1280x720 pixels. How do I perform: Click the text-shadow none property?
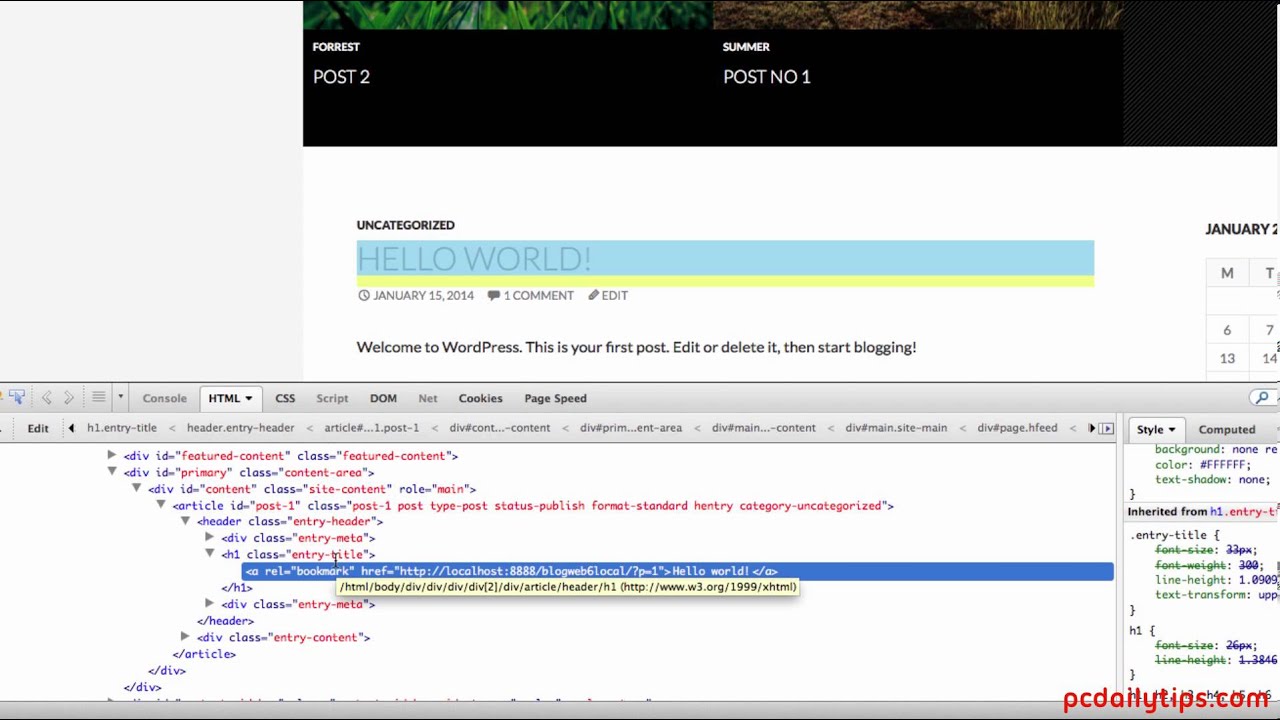tap(1212, 479)
